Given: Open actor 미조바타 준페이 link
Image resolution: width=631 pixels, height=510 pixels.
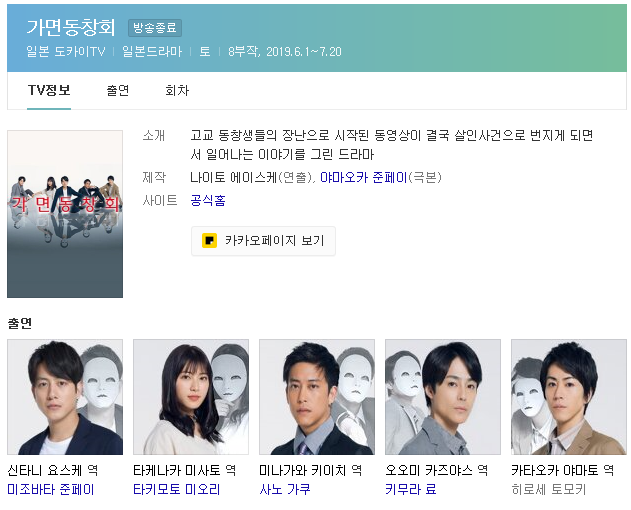Looking at the screenshot, I should [51, 489].
